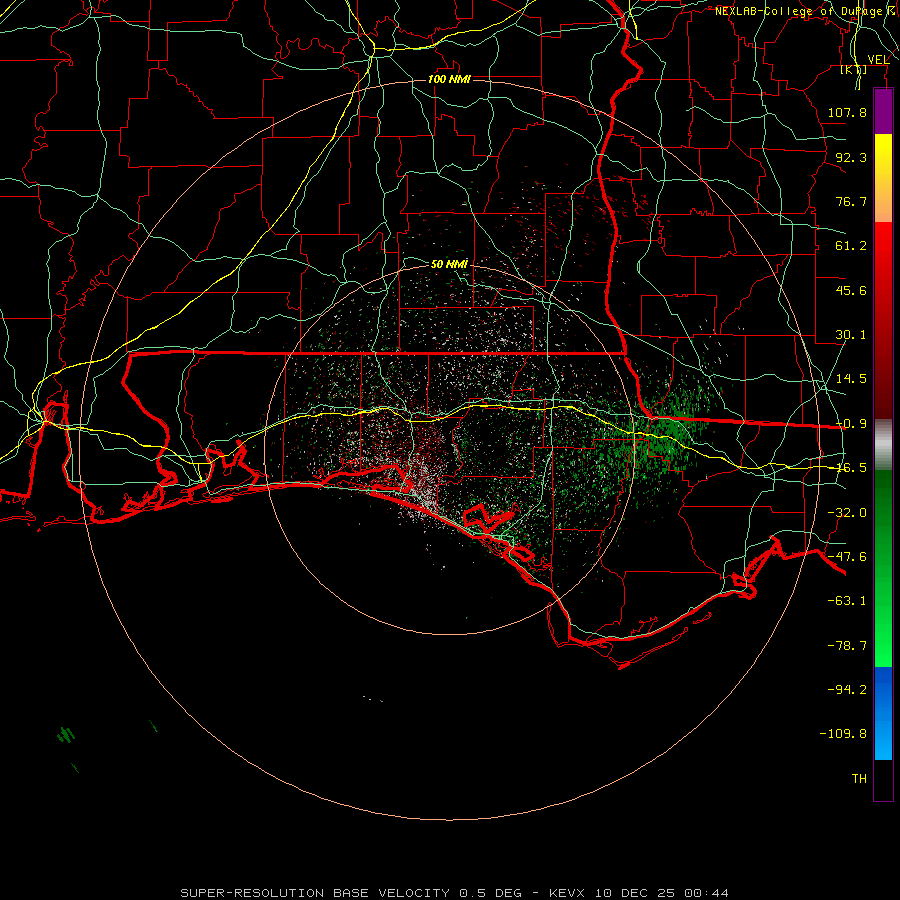Click the -63.1 velocity legend value
Screen dimensions: 900x900
click(847, 601)
